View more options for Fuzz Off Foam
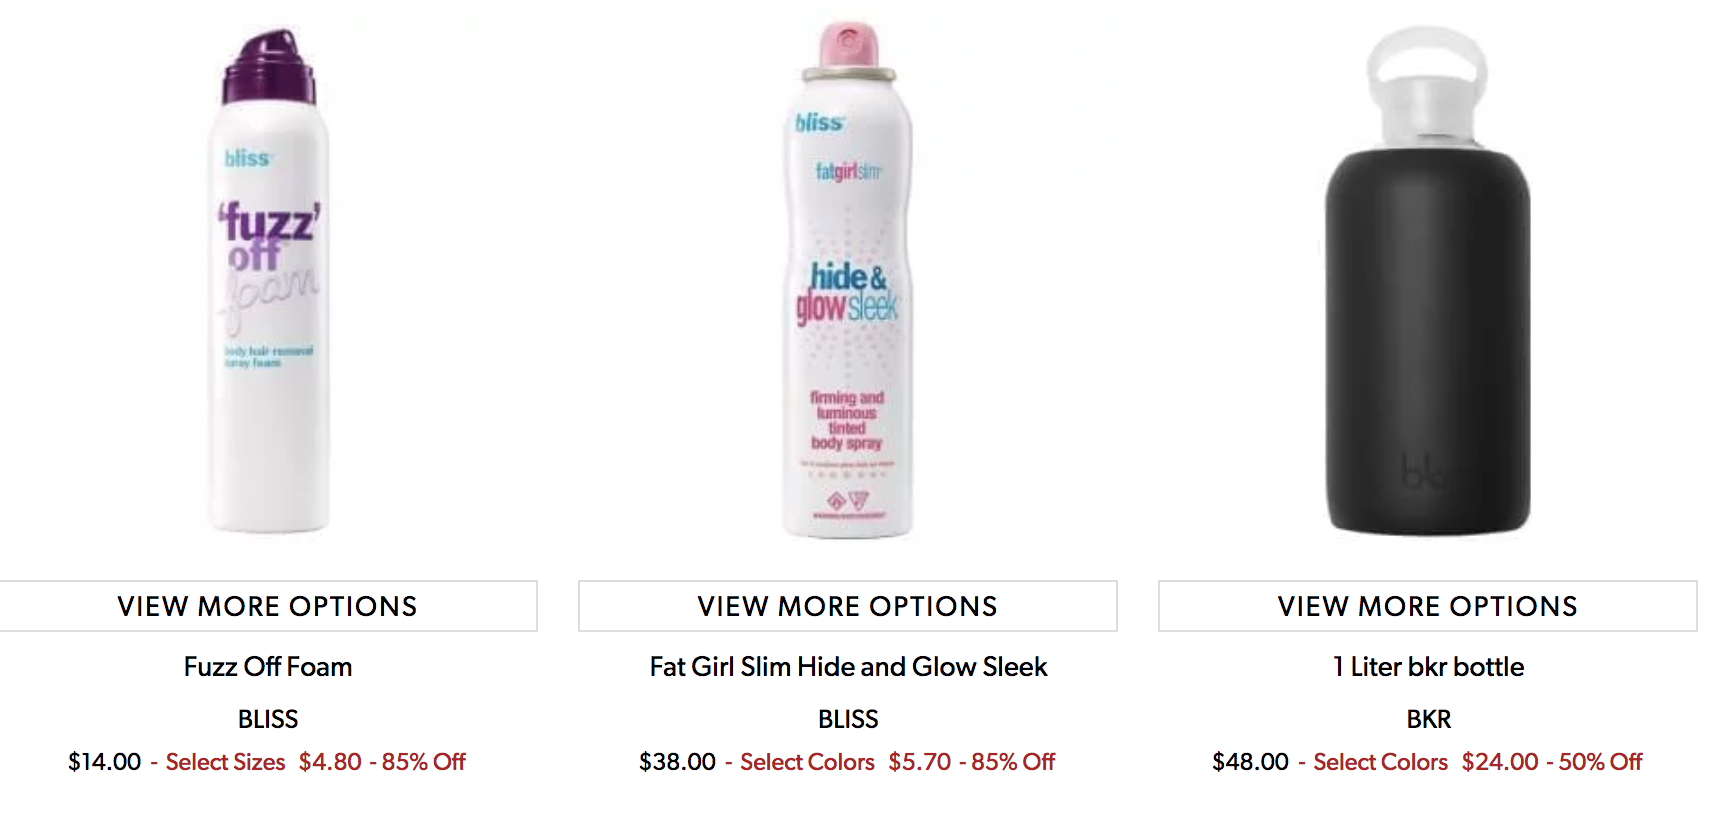This screenshot has height=814, width=1714. [x=268, y=606]
